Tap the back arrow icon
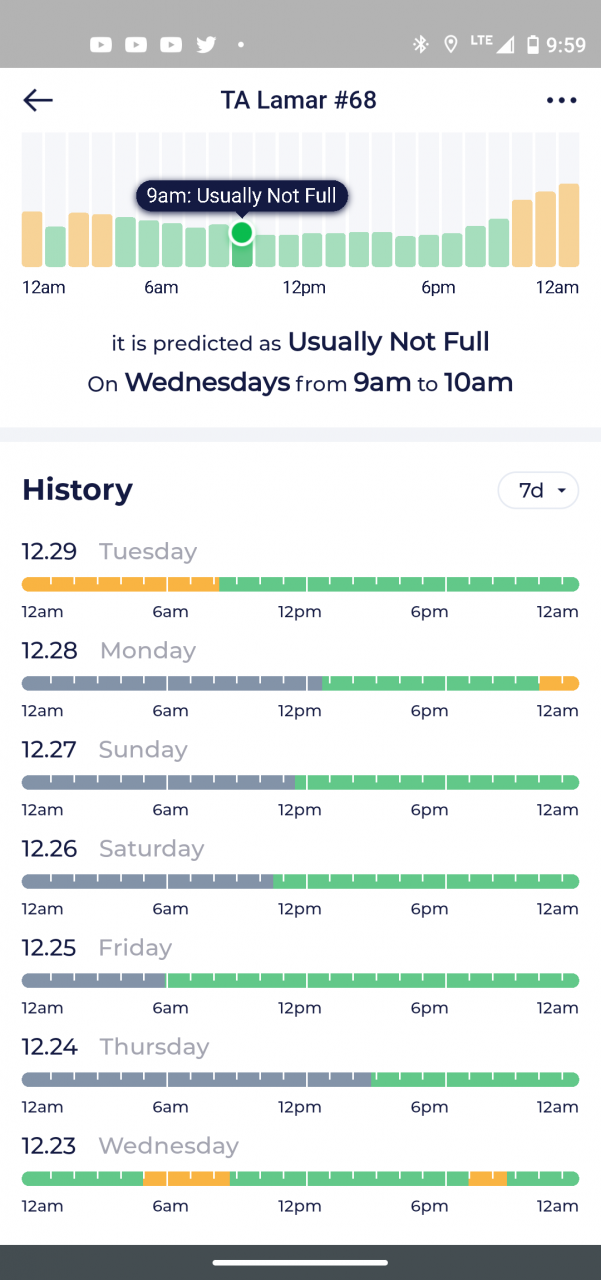Screen dimensions: 601x1280 coord(38,100)
